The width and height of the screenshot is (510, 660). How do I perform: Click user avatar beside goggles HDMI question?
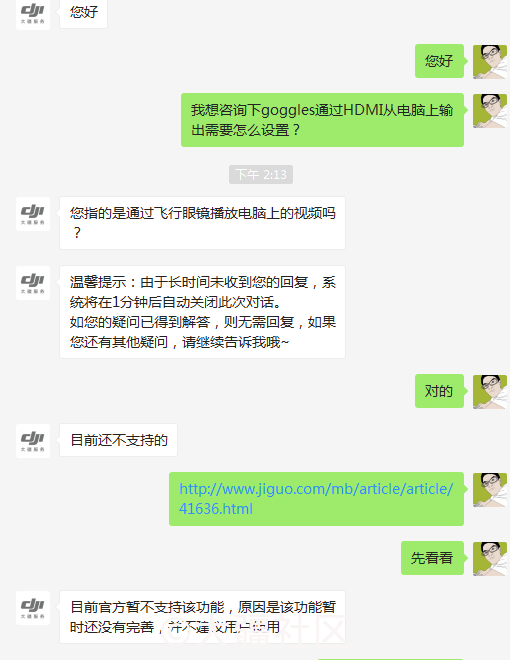[490, 111]
